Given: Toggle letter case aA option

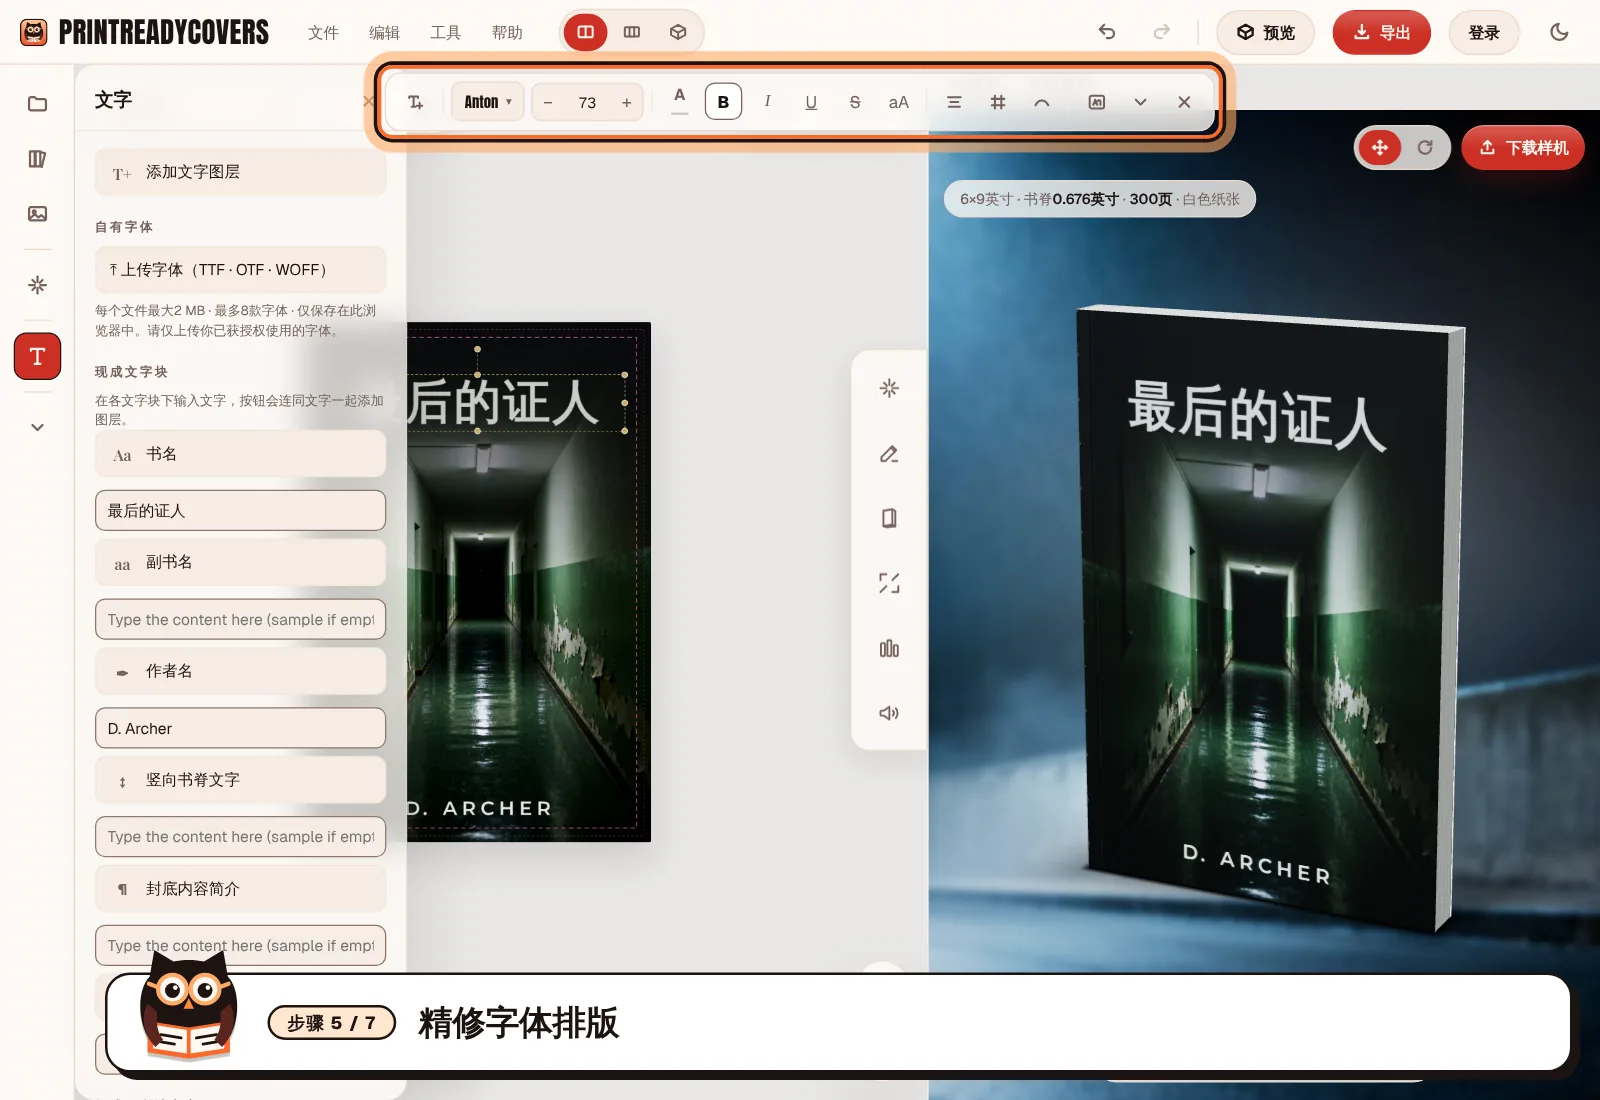Looking at the screenshot, I should (x=899, y=102).
